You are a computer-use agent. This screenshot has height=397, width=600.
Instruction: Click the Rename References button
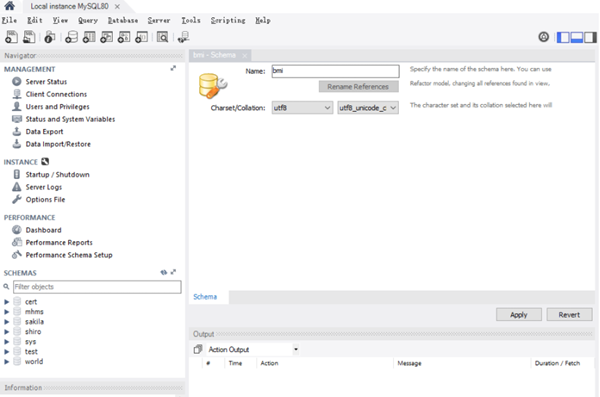(x=358, y=87)
